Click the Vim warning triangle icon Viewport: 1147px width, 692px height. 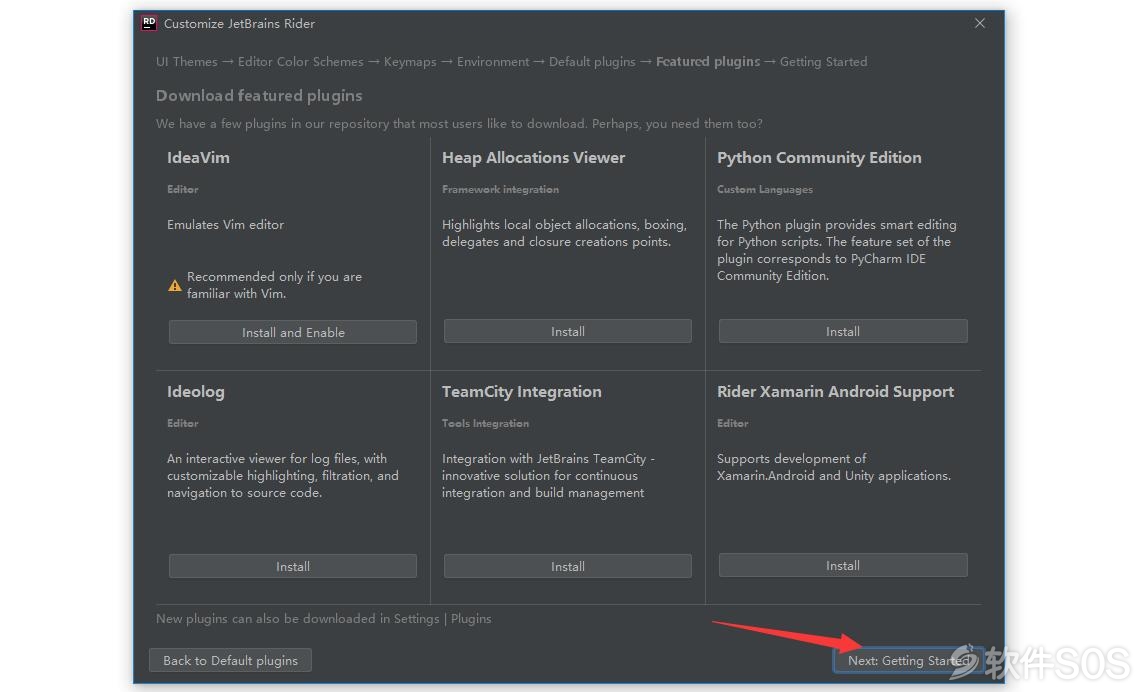[175, 285]
